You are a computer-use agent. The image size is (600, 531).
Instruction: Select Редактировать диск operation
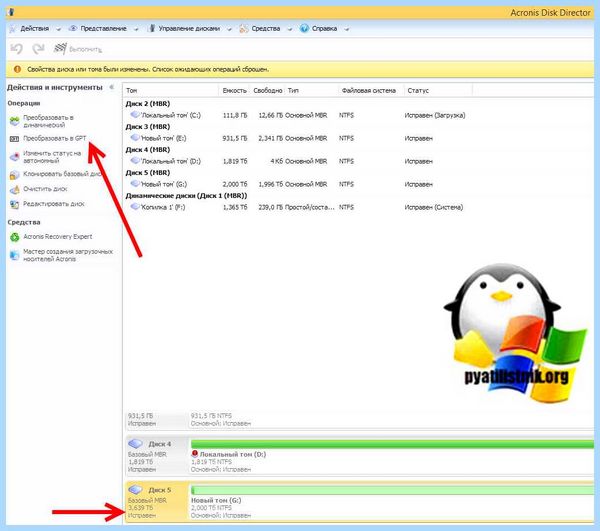[54, 204]
